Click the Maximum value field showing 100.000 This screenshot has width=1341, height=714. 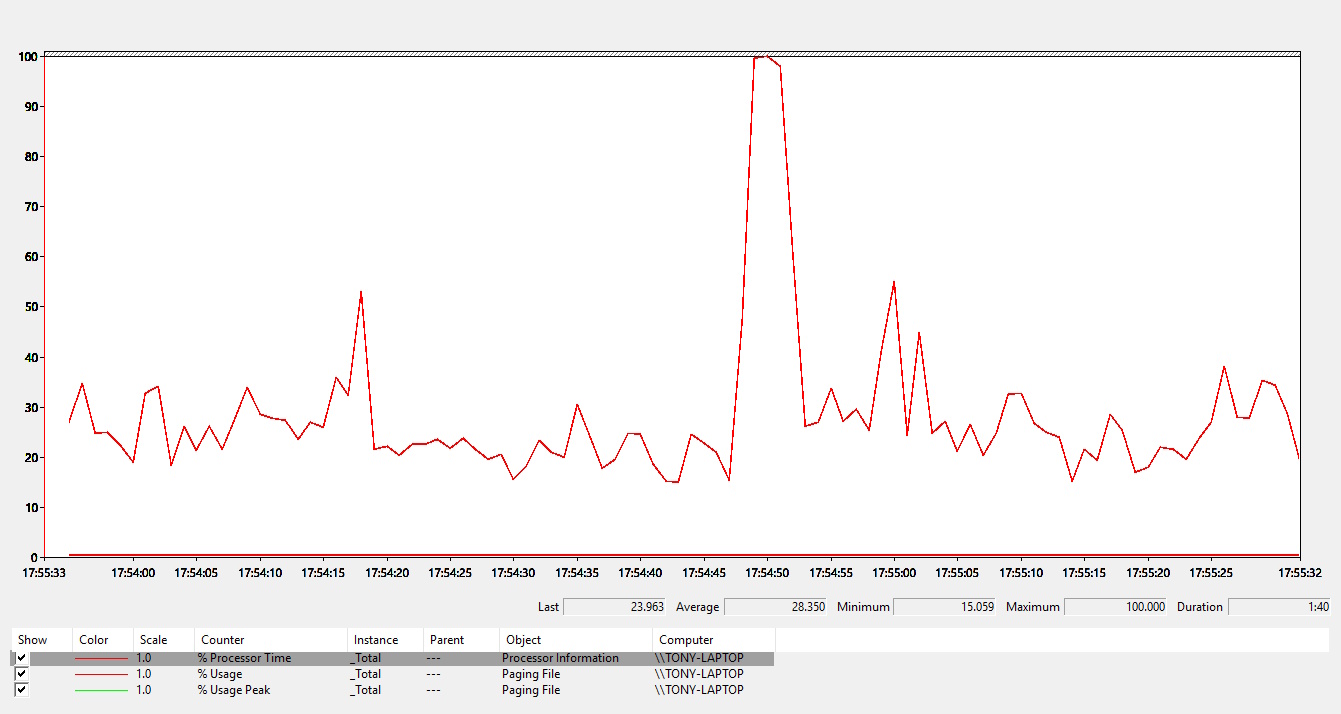point(1115,607)
